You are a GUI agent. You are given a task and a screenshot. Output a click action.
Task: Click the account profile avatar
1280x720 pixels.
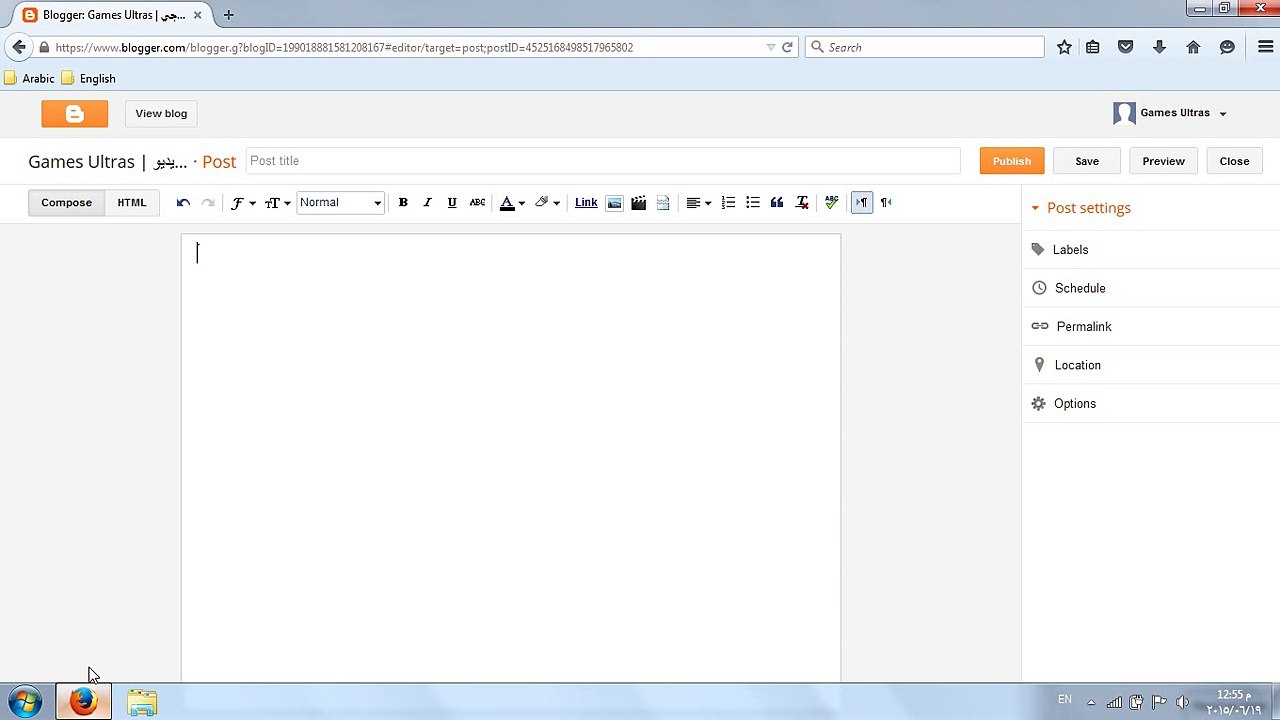pos(1124,113)
